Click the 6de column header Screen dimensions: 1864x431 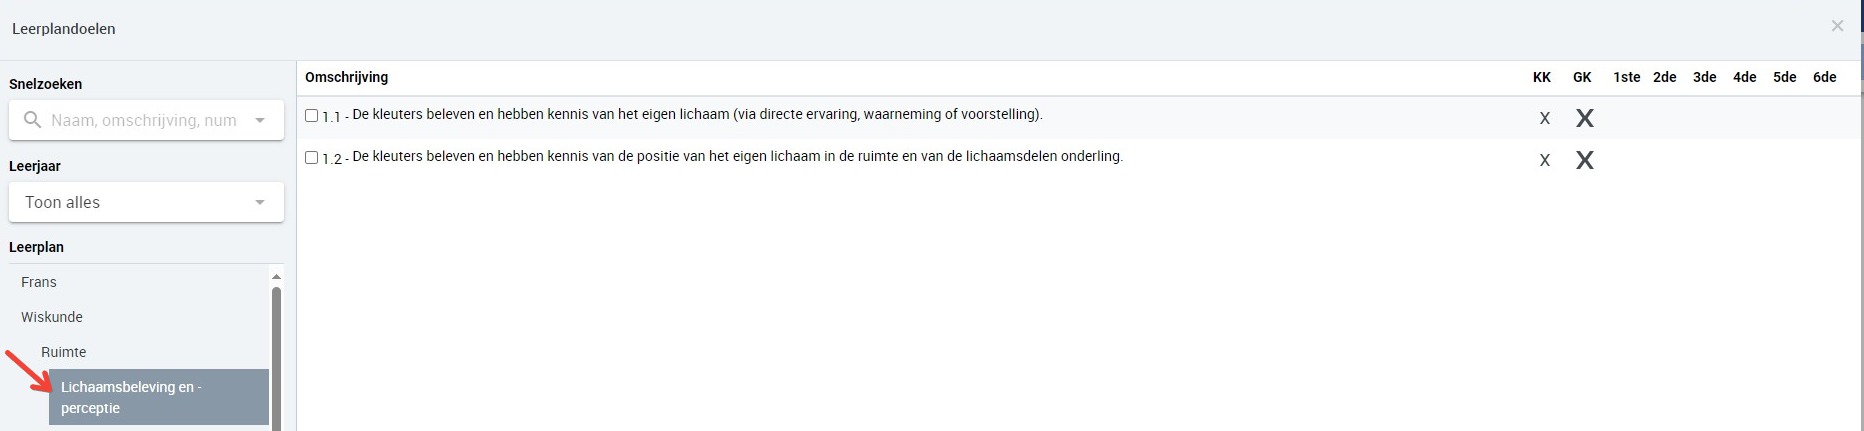click(x=1825, y=77)
